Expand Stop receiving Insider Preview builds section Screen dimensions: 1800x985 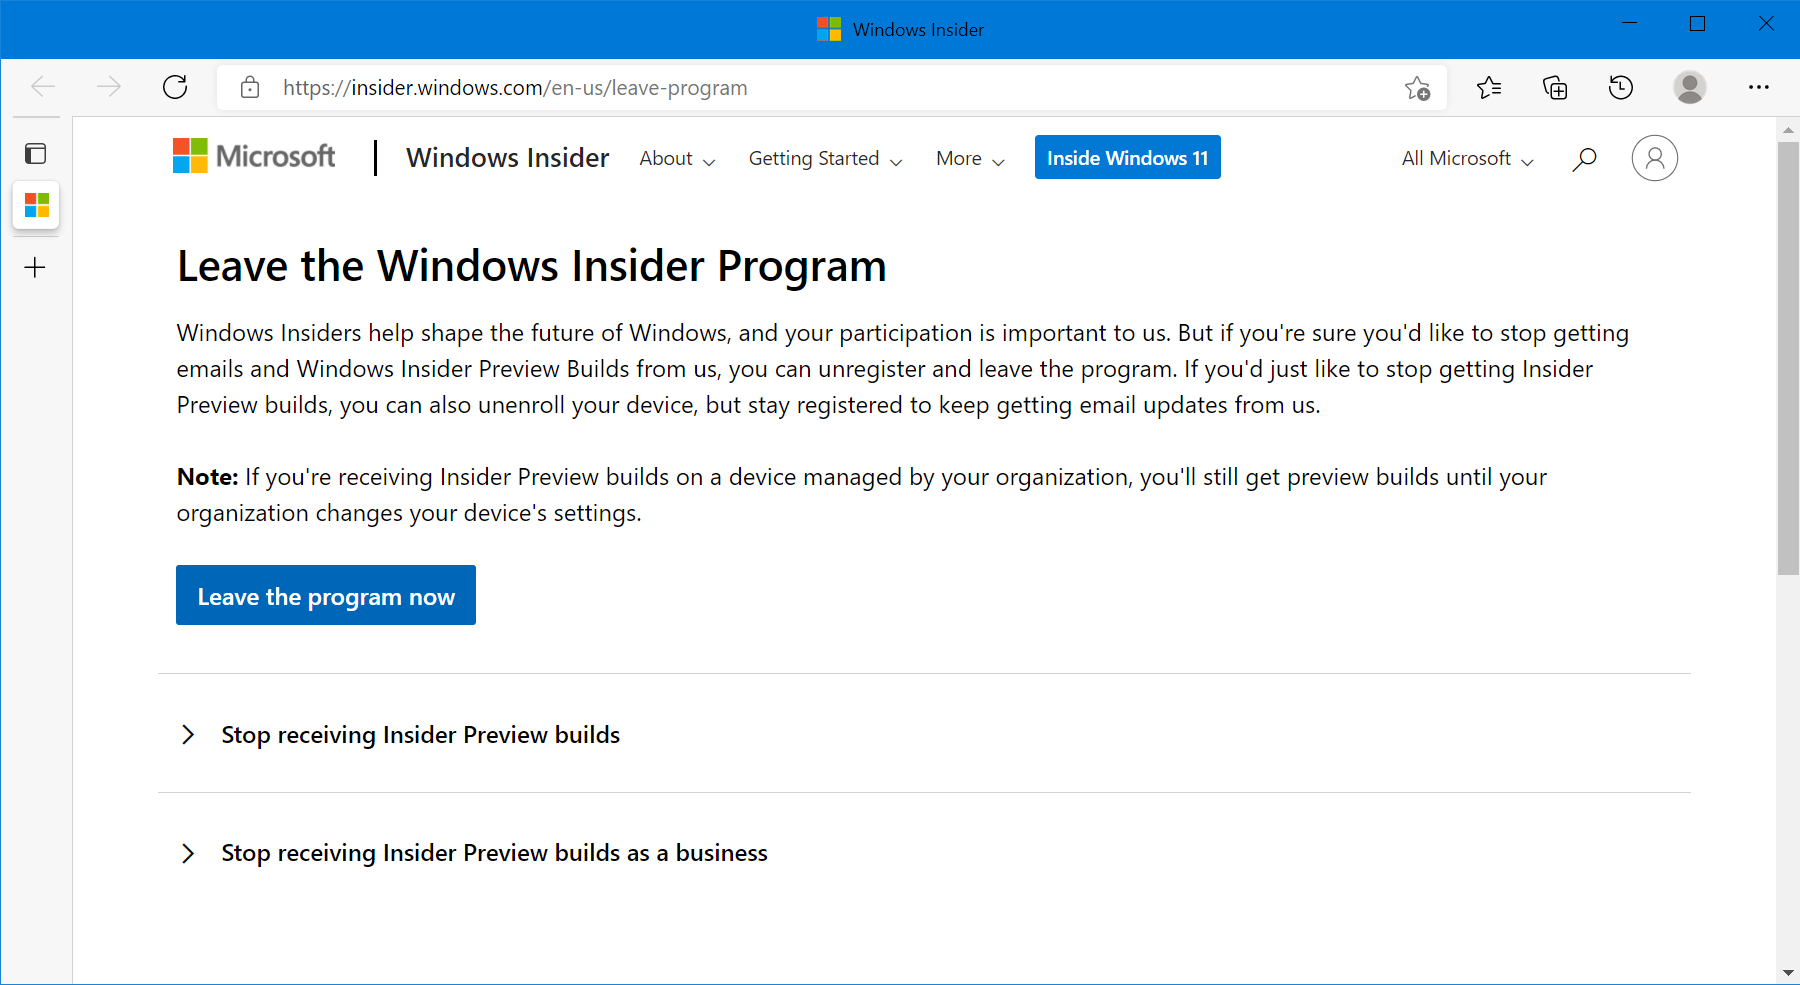420,735
